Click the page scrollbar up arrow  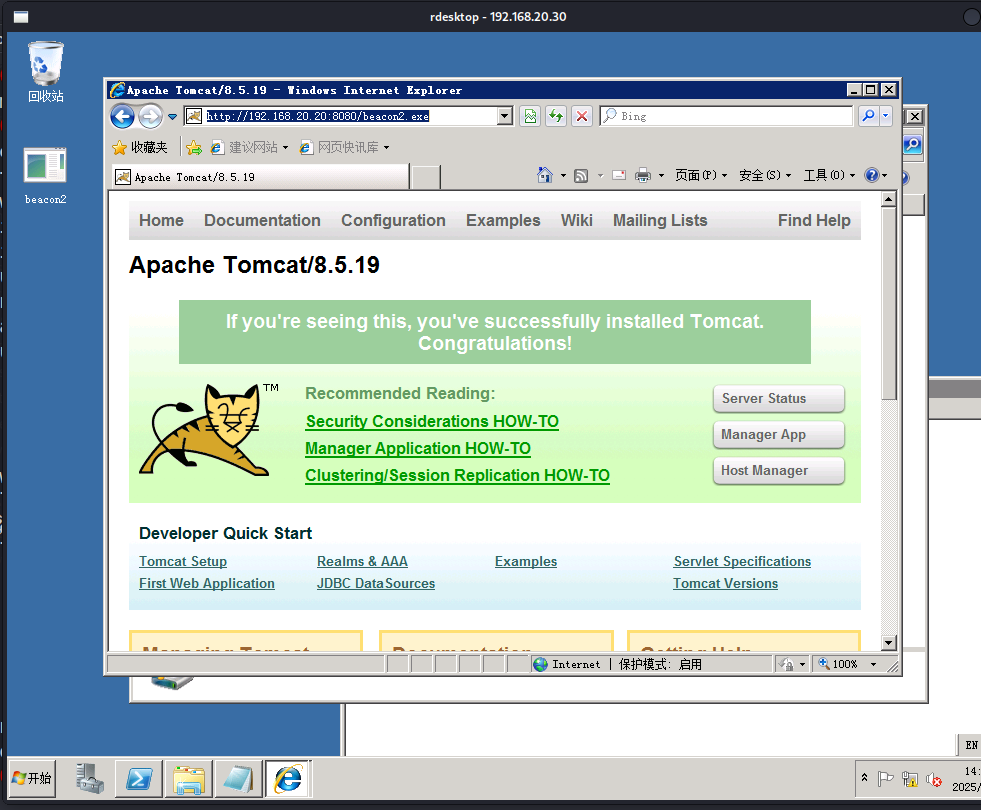[889, 200]
